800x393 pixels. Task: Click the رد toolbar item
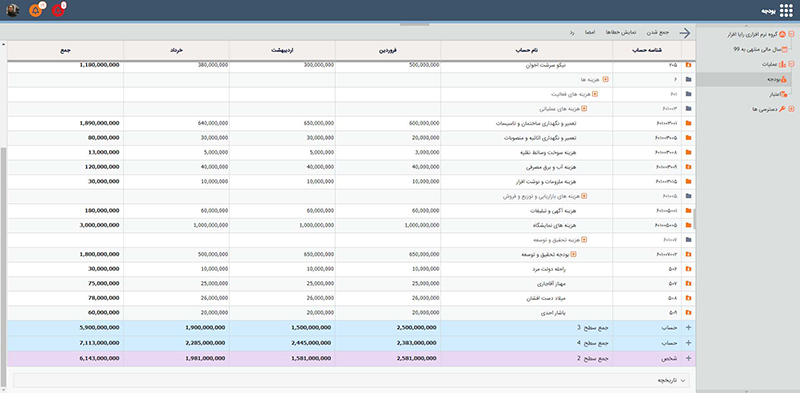[x=573, y=32]
